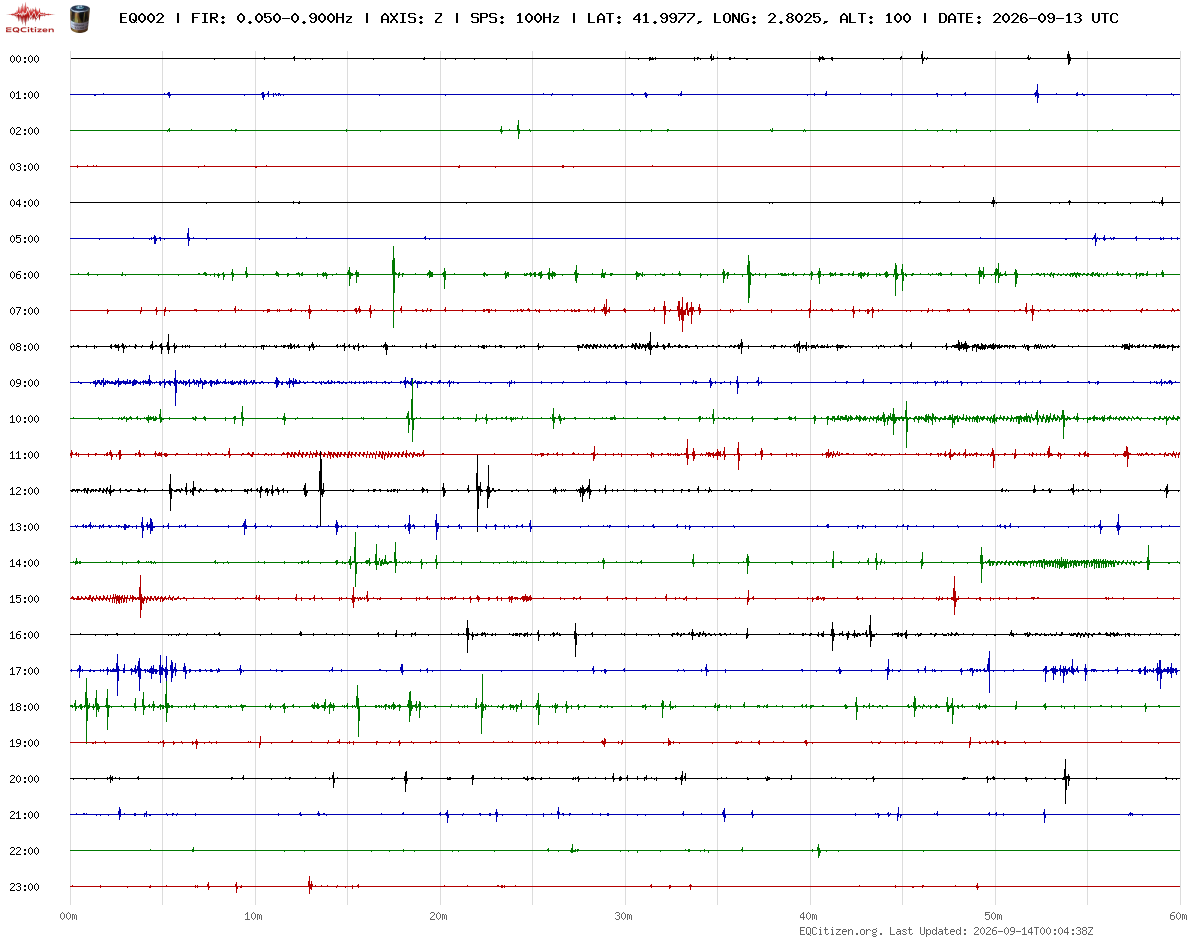Select the 00:00 hour row label
The height and width of the screenshot is (940, 1200).
pos(24,59)
